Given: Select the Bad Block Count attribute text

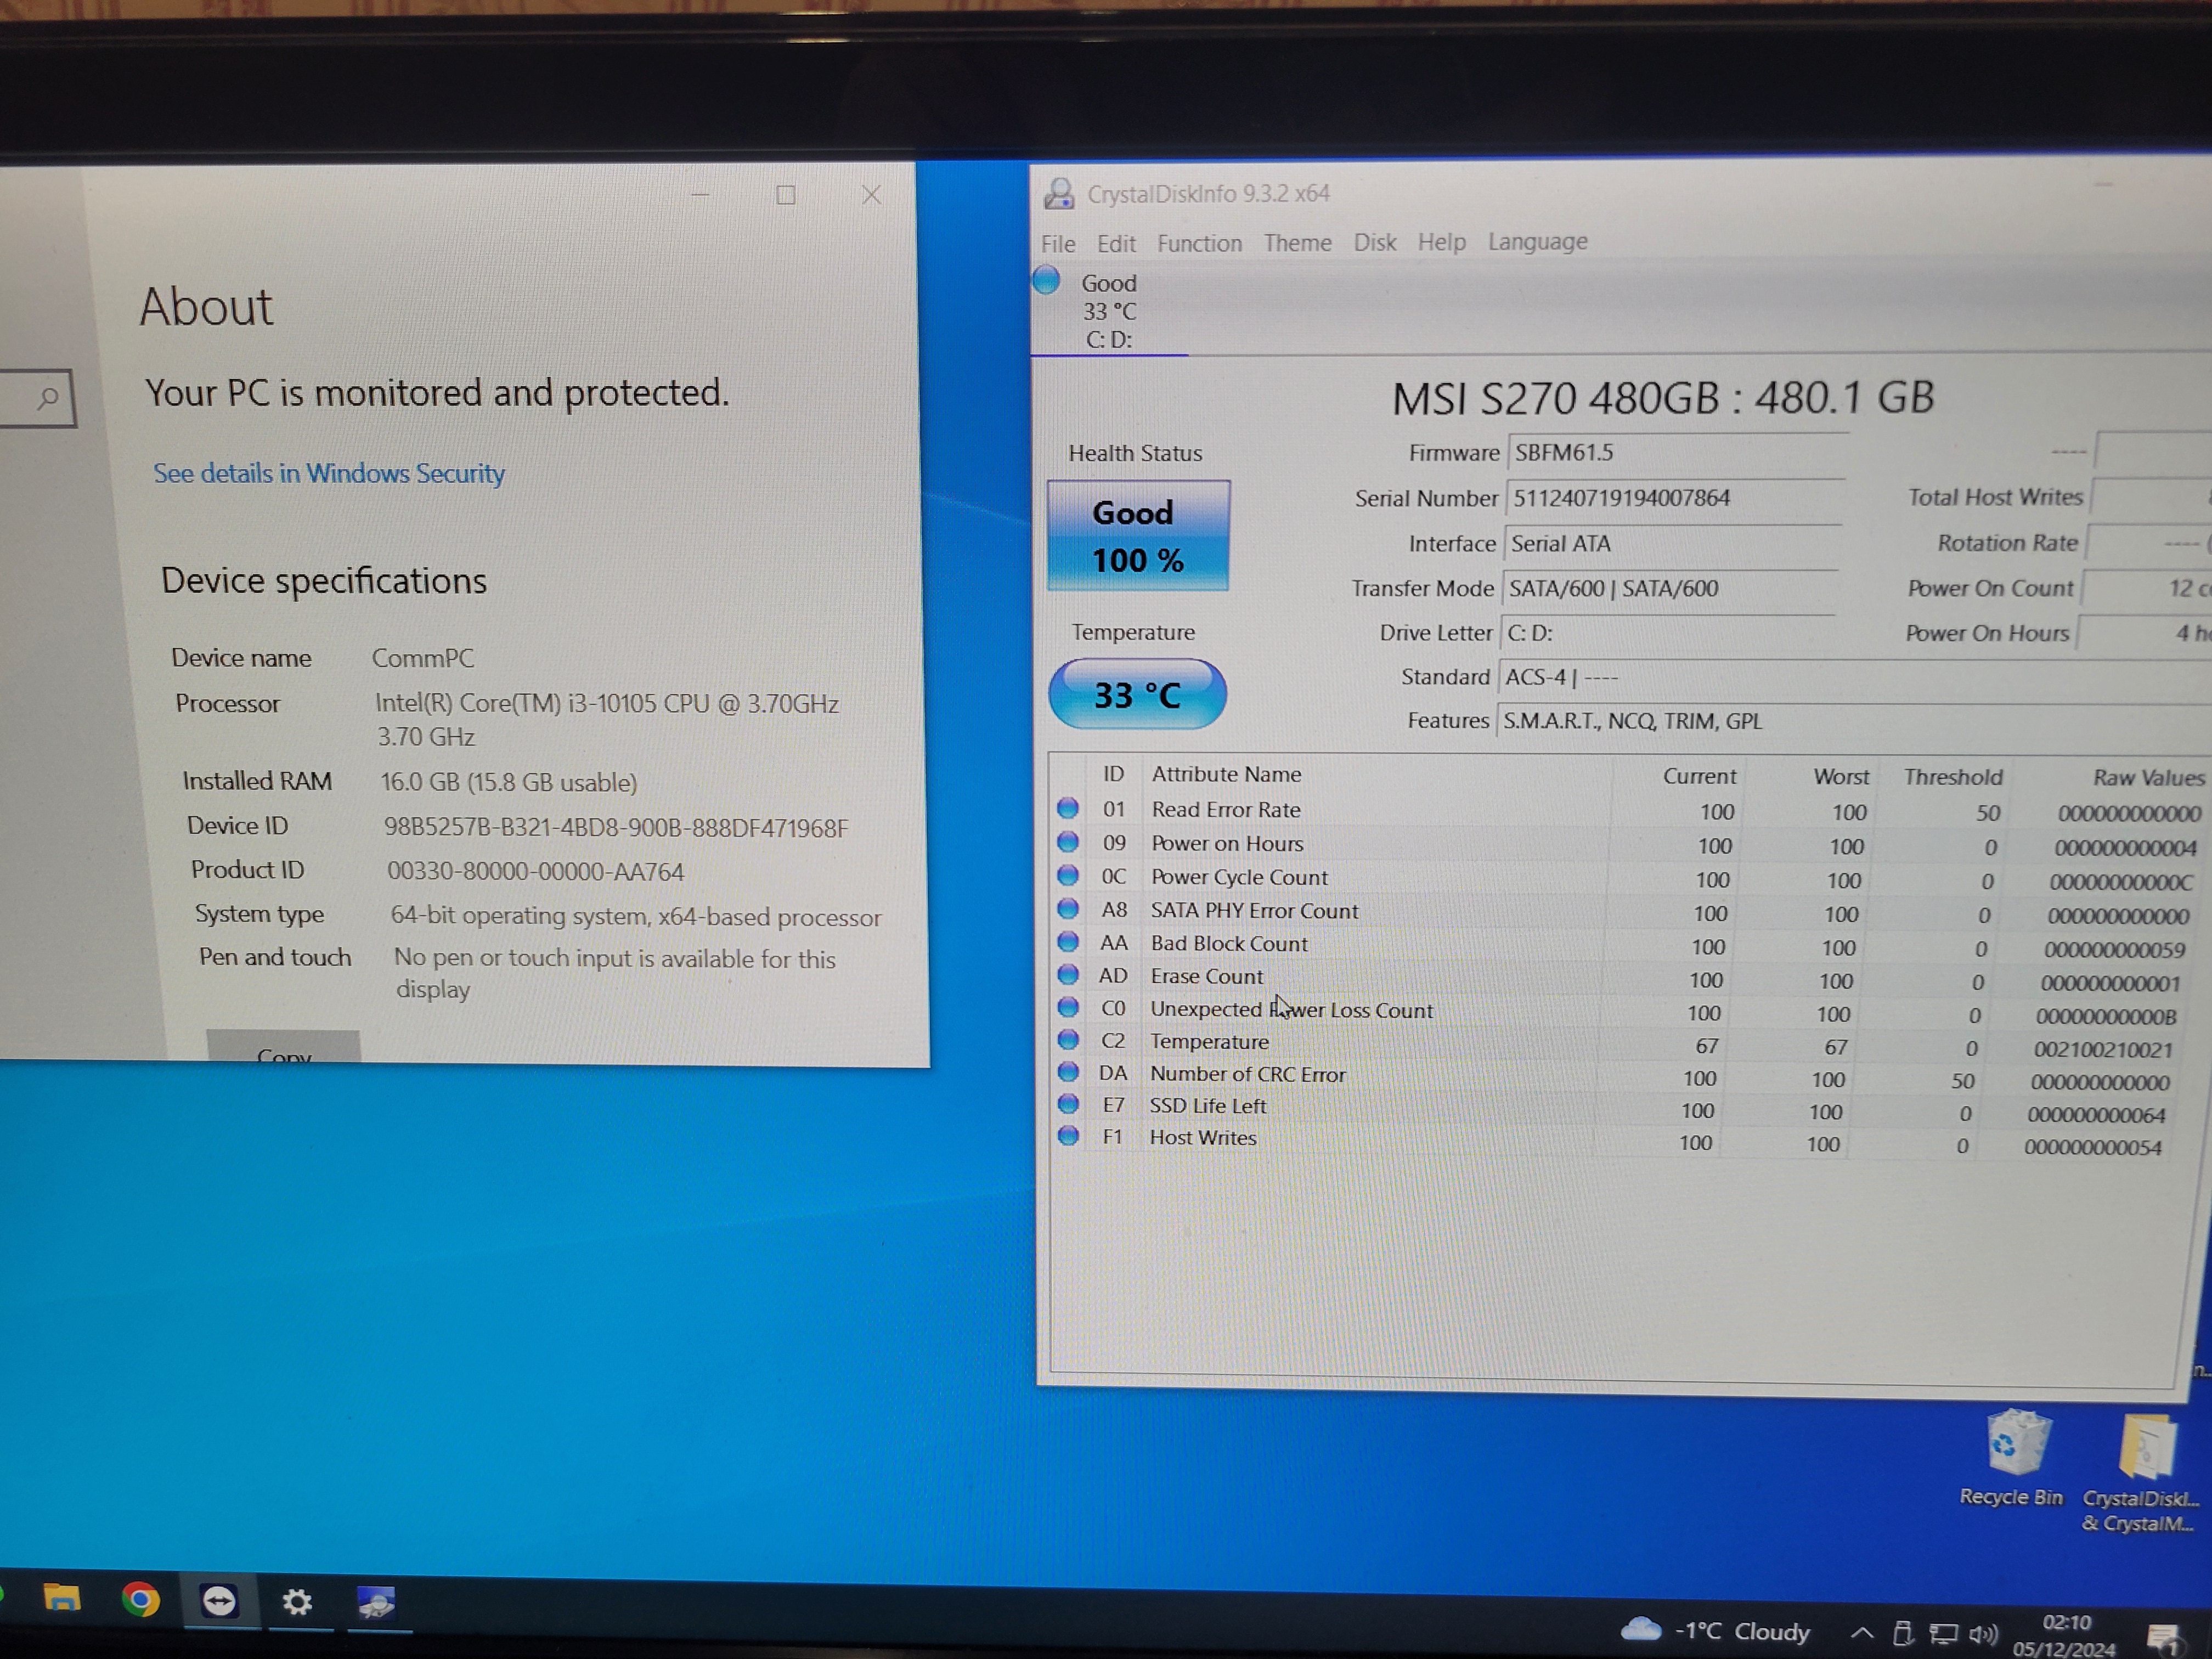Looking at the screenshot, I should point(1229,944).
